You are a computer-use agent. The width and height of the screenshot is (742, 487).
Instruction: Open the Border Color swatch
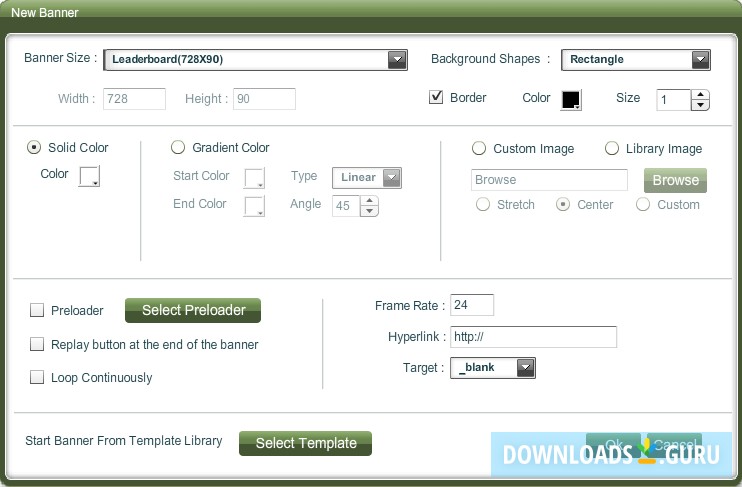571,100
